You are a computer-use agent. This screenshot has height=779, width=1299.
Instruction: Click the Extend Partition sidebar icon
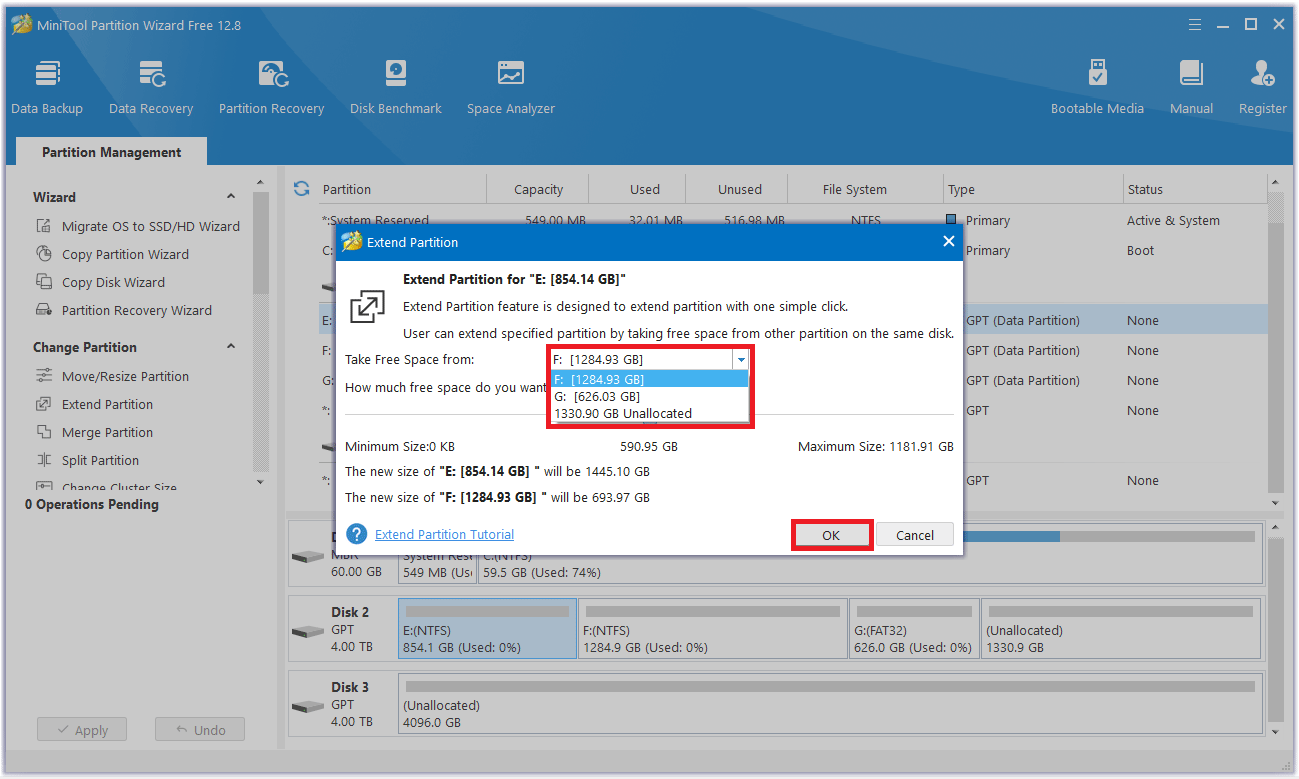(x=44, y=404)
